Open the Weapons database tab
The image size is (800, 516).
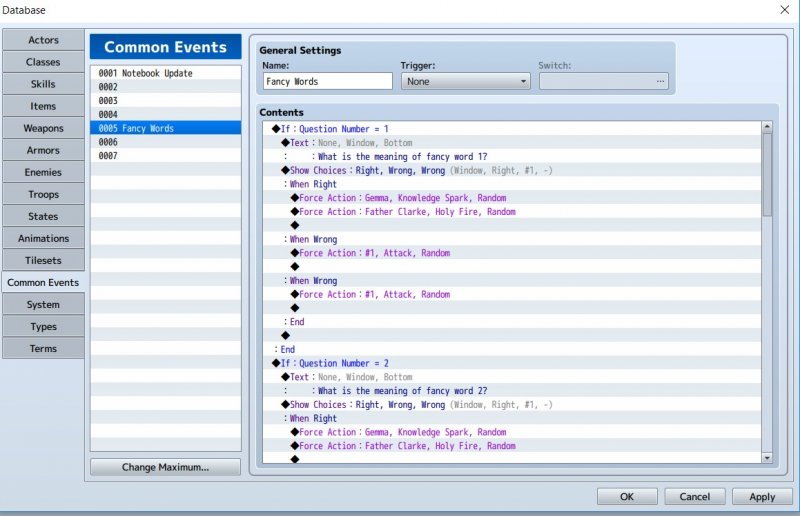[x=43, y=128]
